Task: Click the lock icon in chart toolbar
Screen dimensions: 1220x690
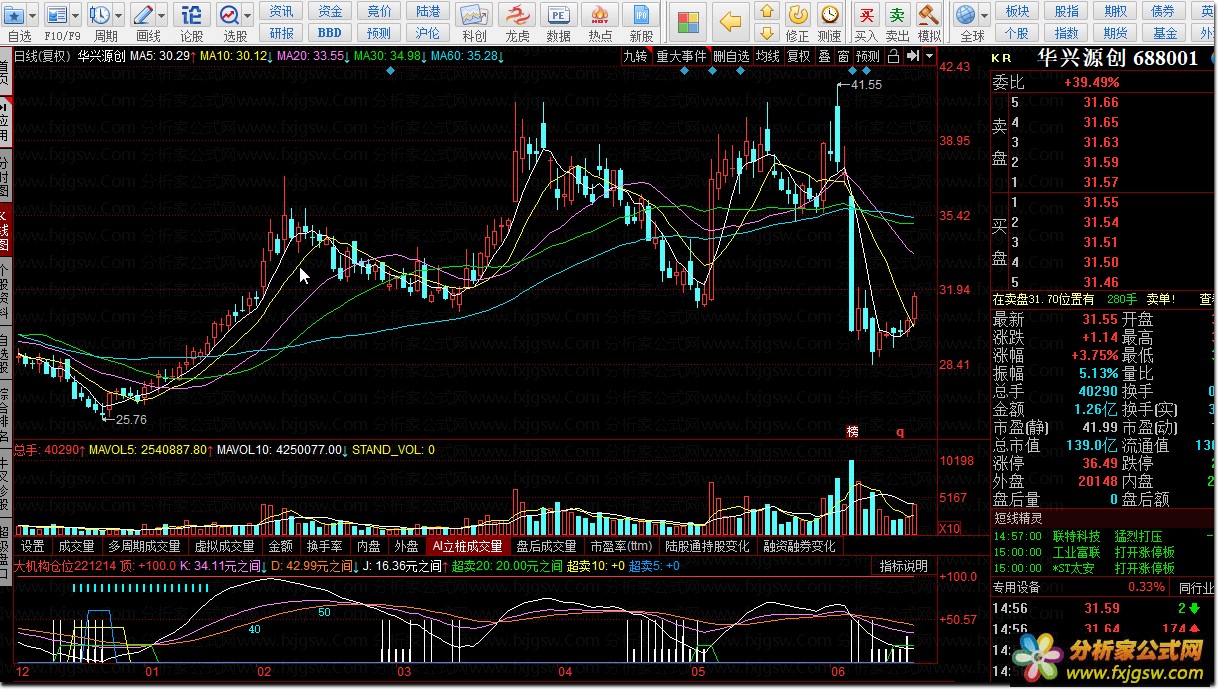Action: (893, 56)
